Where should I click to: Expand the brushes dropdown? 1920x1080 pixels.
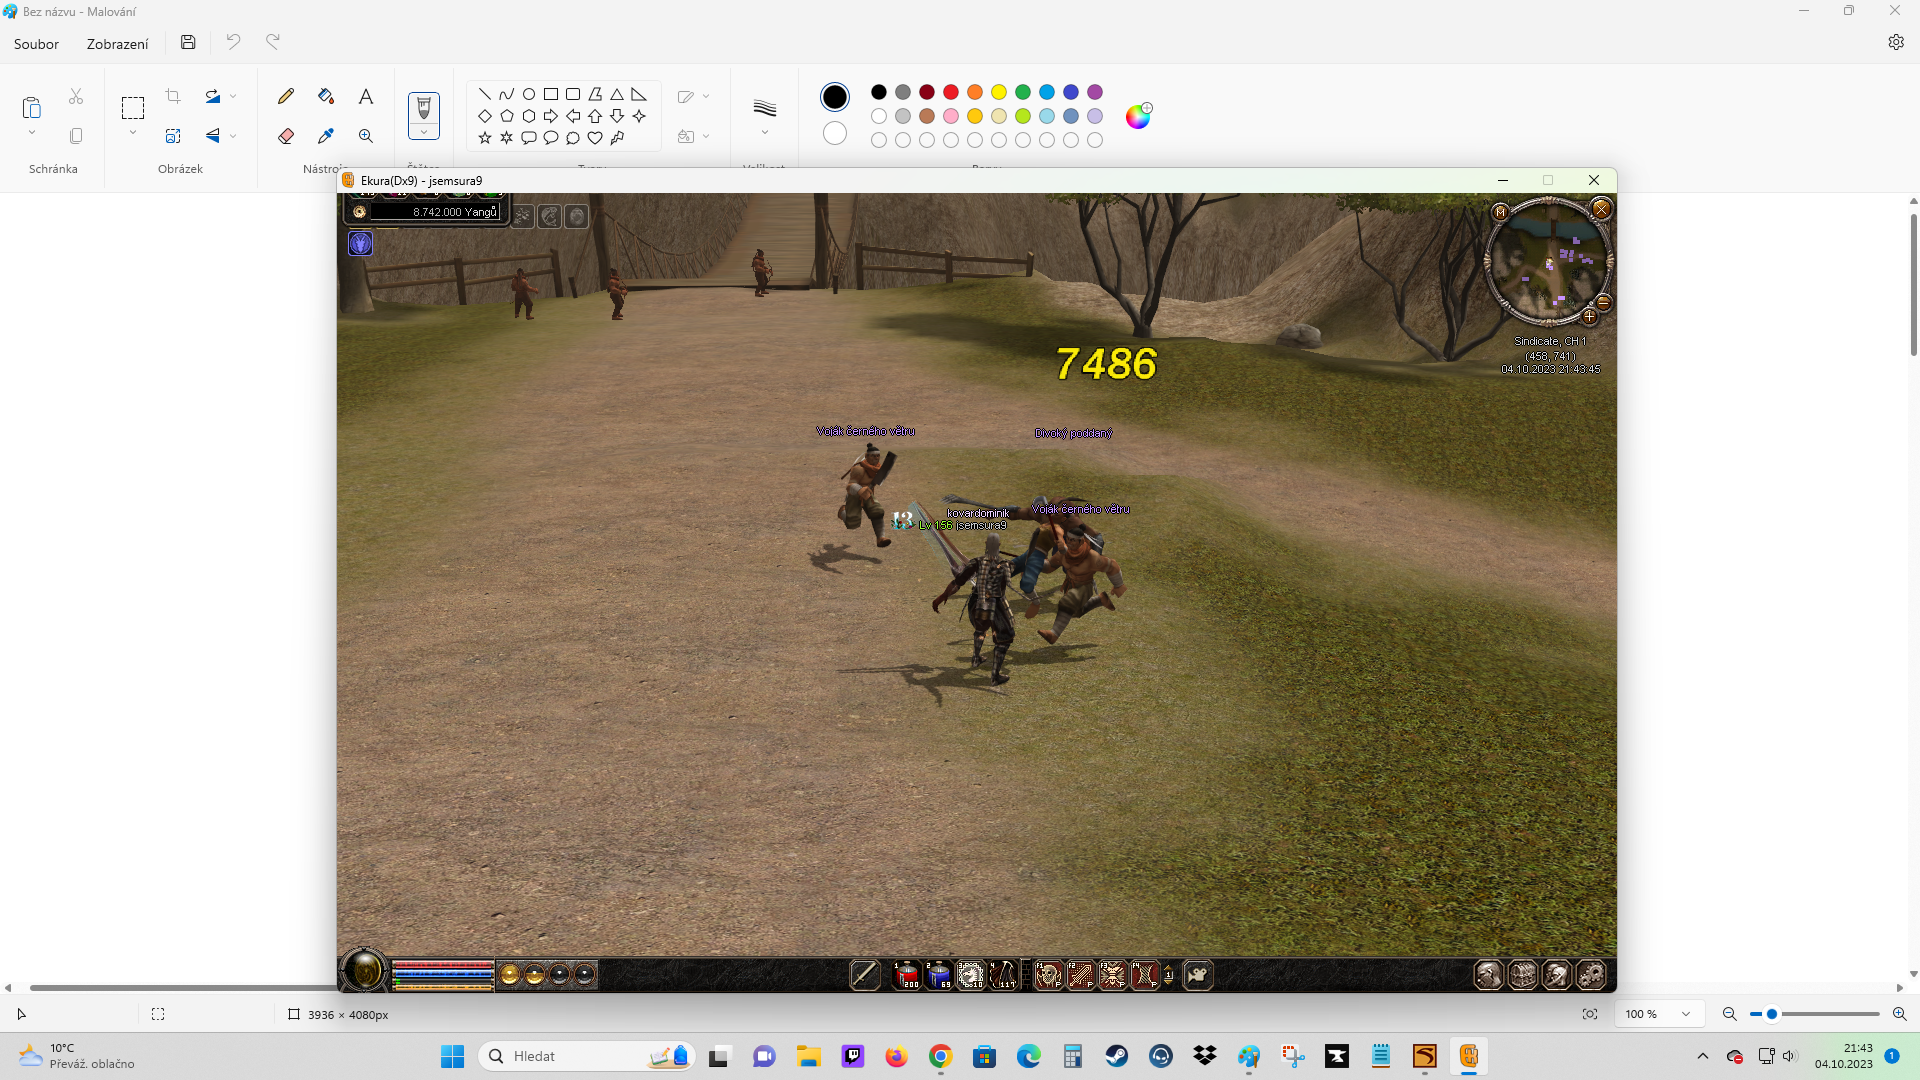tap(424, 133)
